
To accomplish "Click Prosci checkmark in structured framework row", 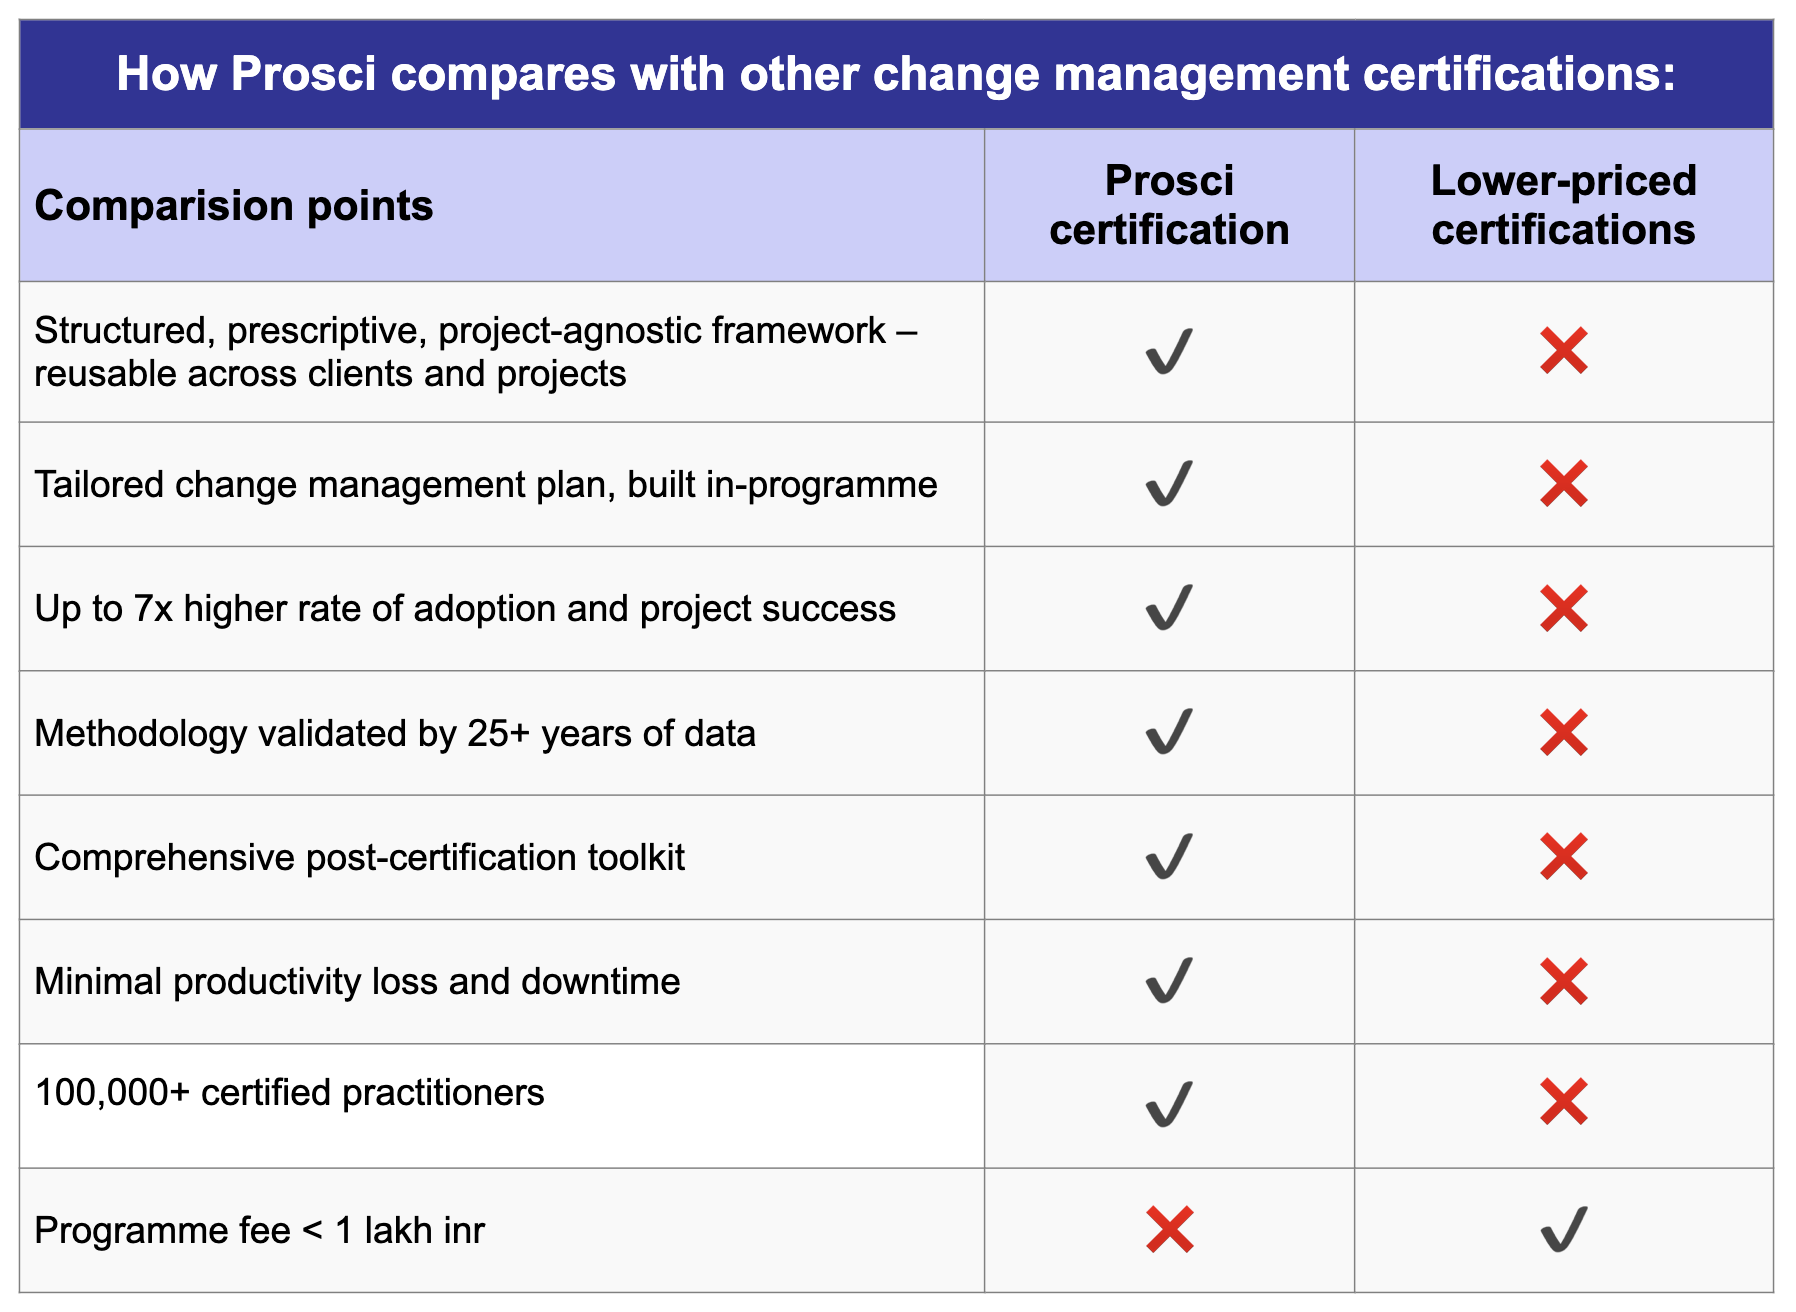I will (x=1168, y=351).
